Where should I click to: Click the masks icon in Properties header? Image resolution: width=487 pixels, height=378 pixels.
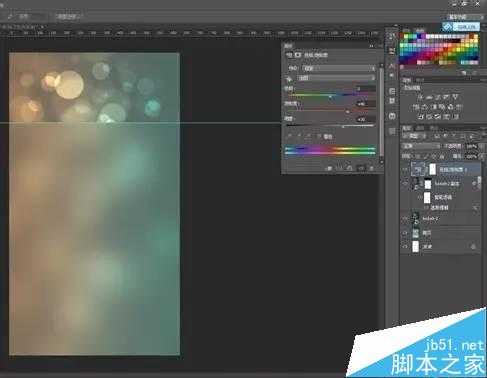[x=298, y=55]
